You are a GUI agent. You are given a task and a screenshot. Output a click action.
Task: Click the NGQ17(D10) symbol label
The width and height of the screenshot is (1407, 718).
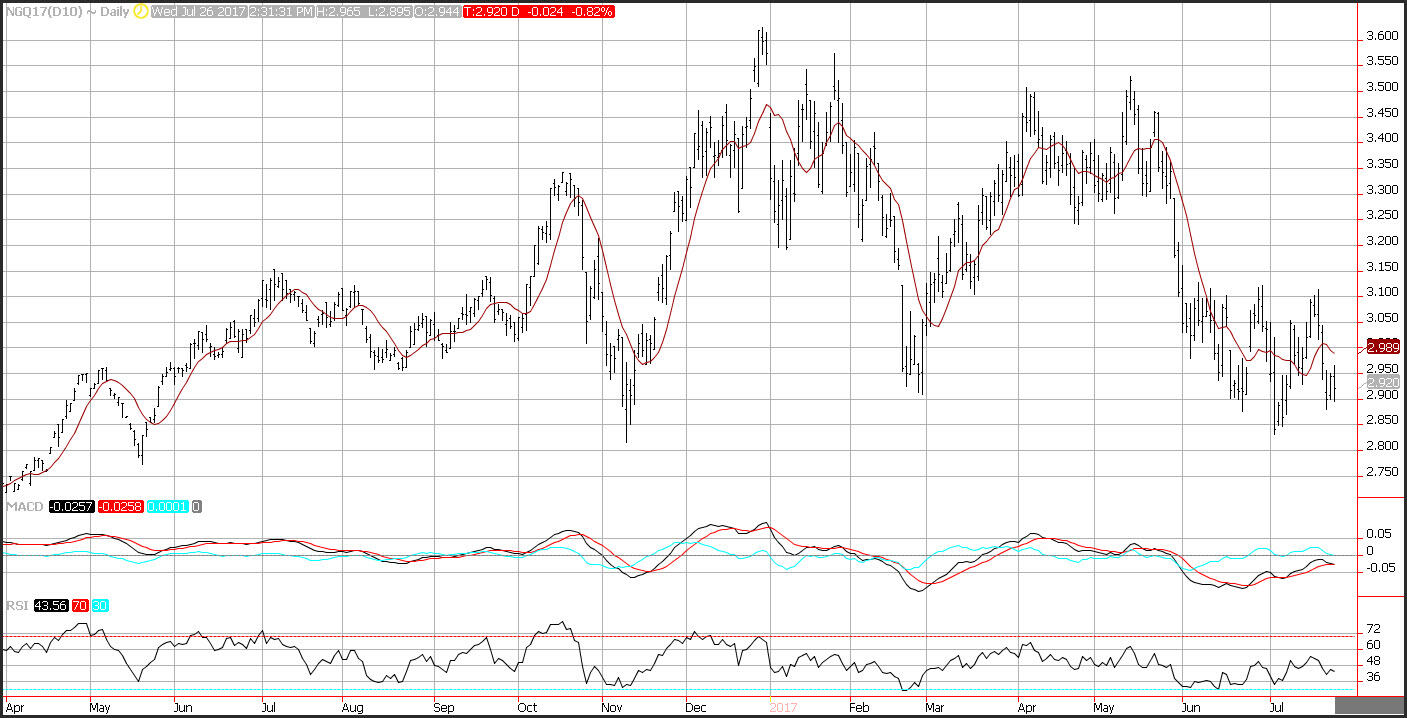click(40, 11)
